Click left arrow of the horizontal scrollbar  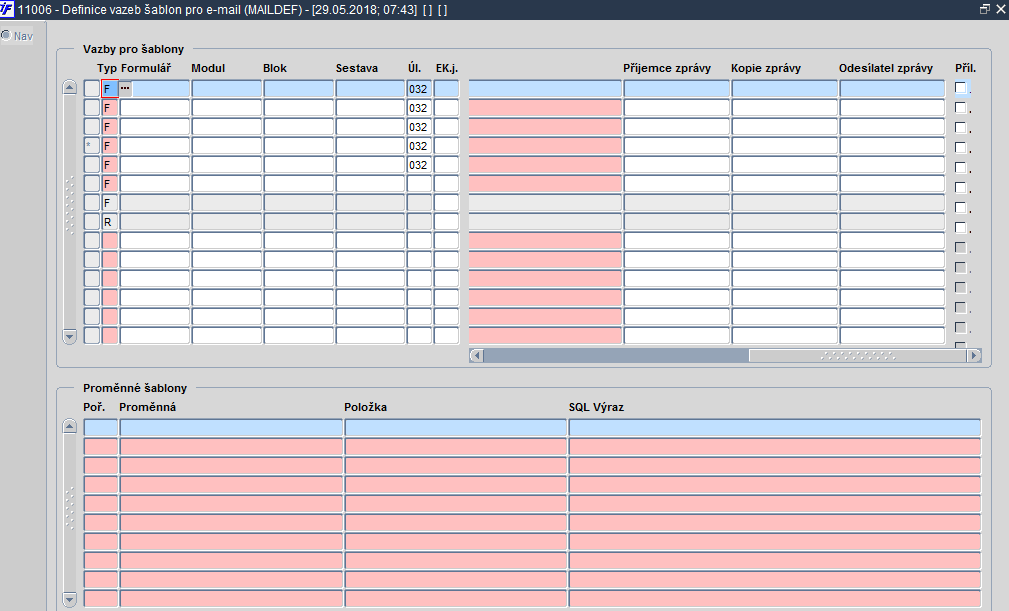(x=476, y=355)
